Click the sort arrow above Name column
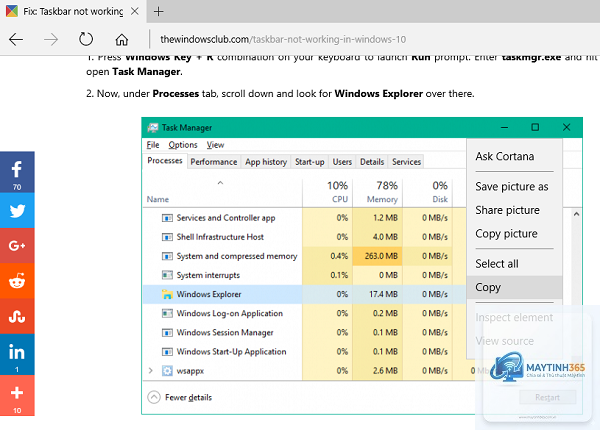 [x=220, y=183]
